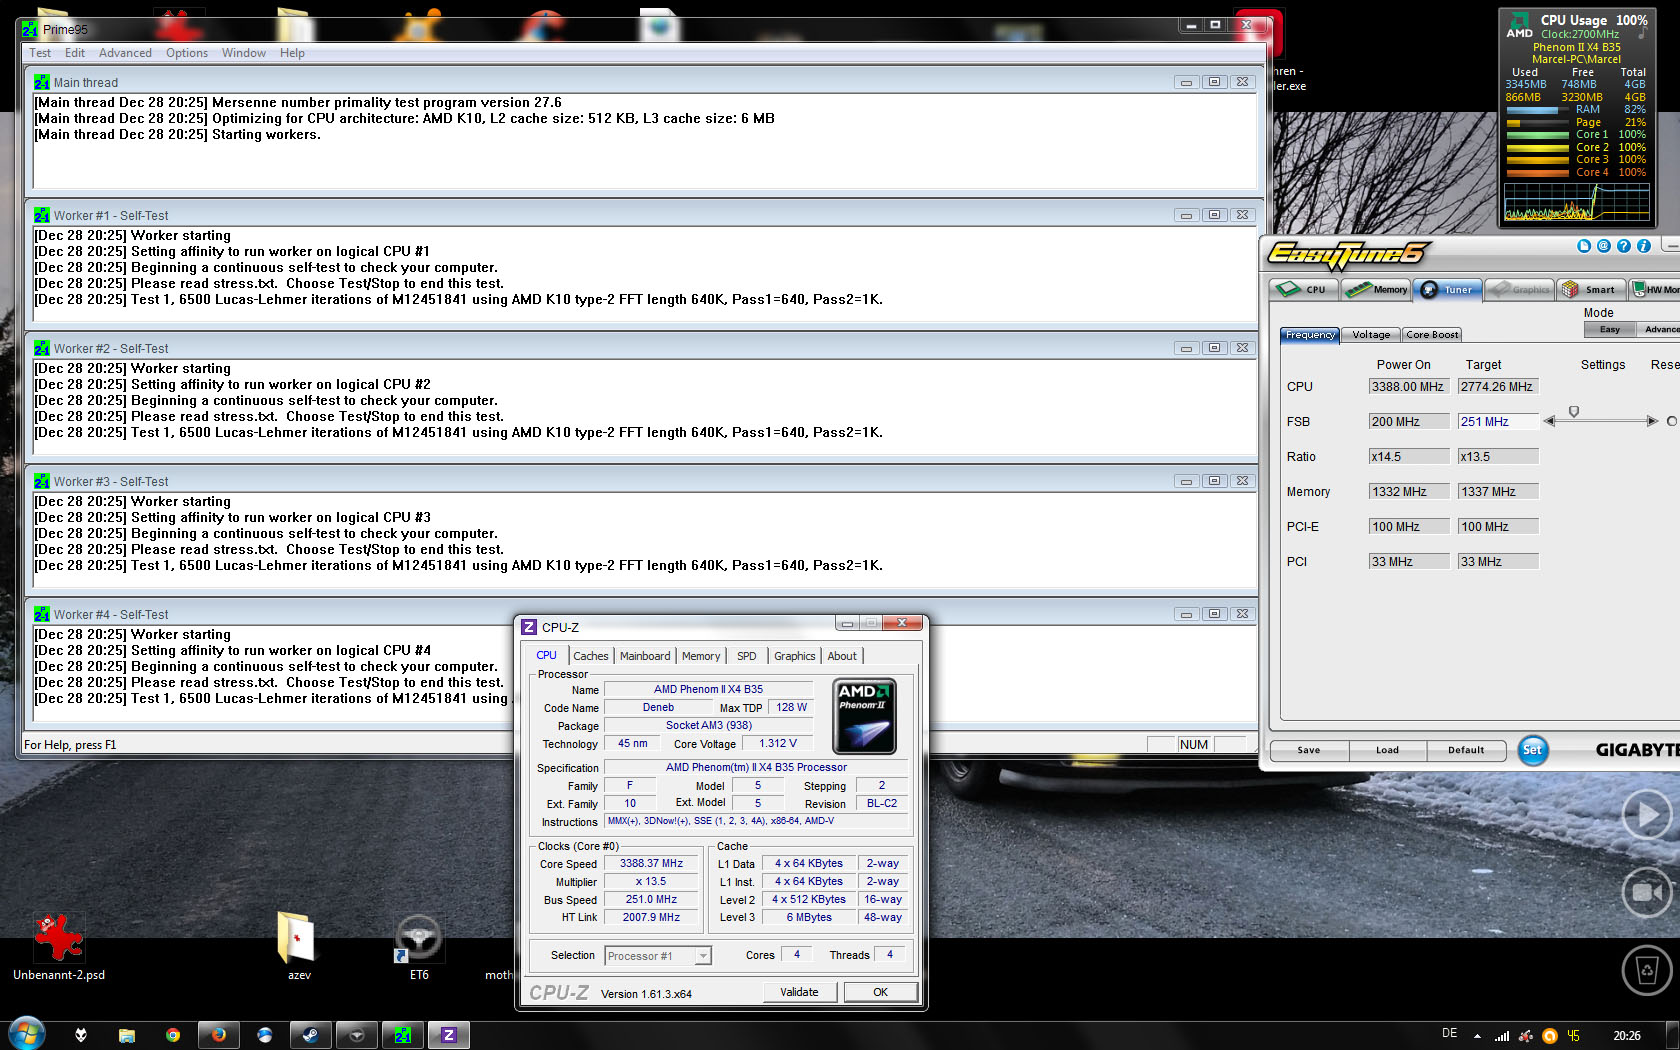1680x1050 pixels.
Task: Click the taskbar clock showing 20:26
Action: point(1627,1036)
